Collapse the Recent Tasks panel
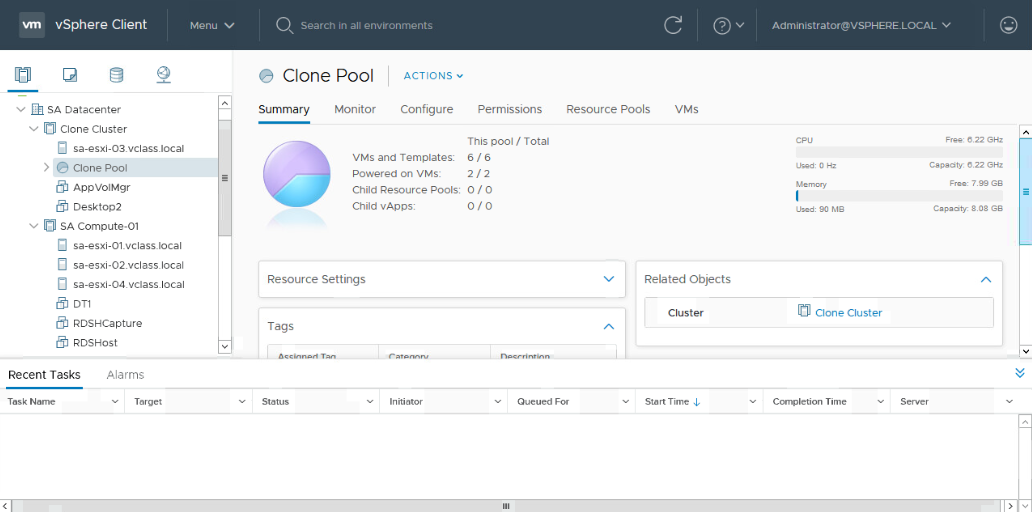Image resolution: width=1032 pixels, height=512 pixels. pos(1019,373)
